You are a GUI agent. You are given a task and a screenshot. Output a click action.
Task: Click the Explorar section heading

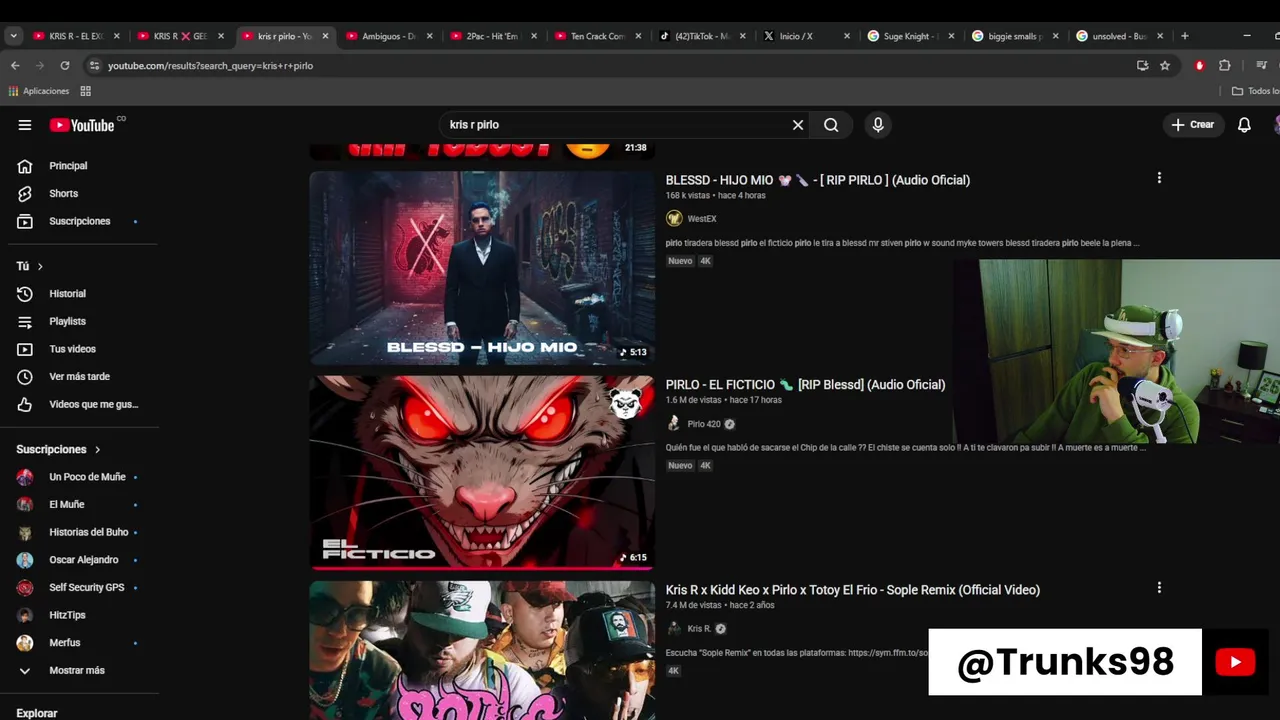pos(37,713)
